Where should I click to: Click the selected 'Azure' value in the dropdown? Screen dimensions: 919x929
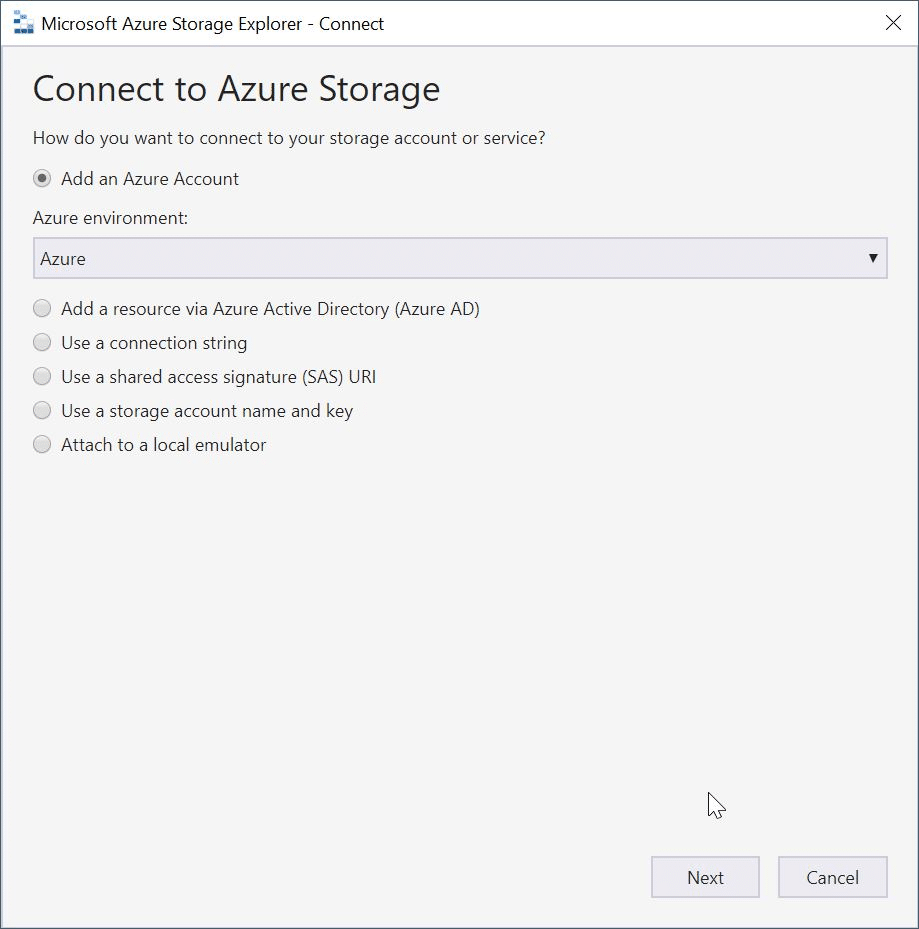pos(63,259)
